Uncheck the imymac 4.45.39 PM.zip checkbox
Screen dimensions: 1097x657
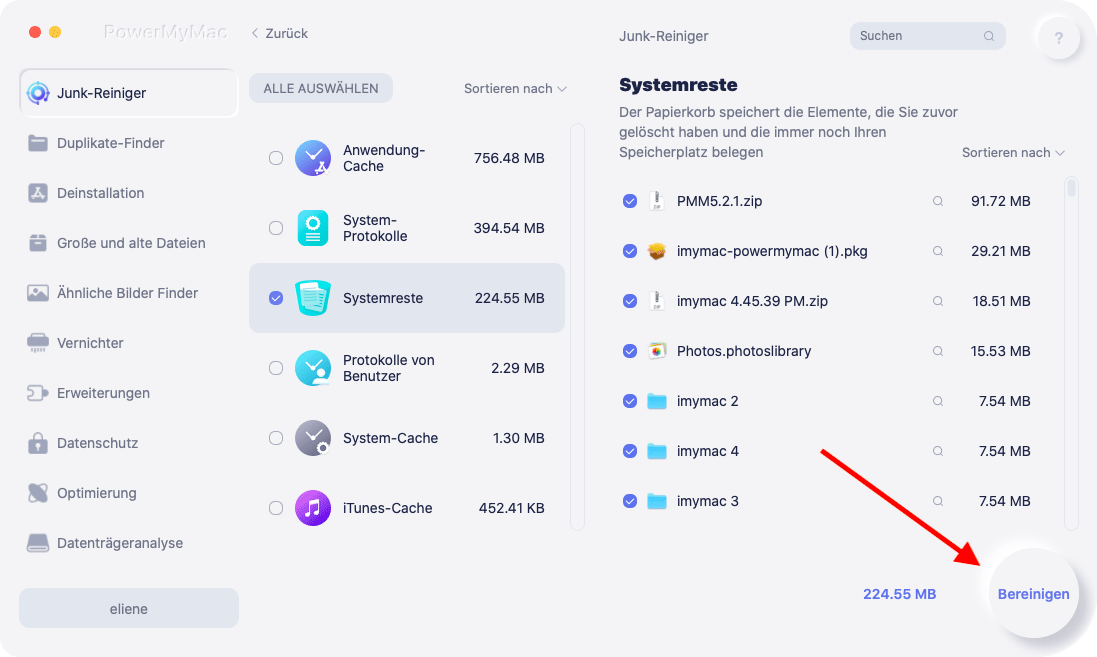[630, 302]
